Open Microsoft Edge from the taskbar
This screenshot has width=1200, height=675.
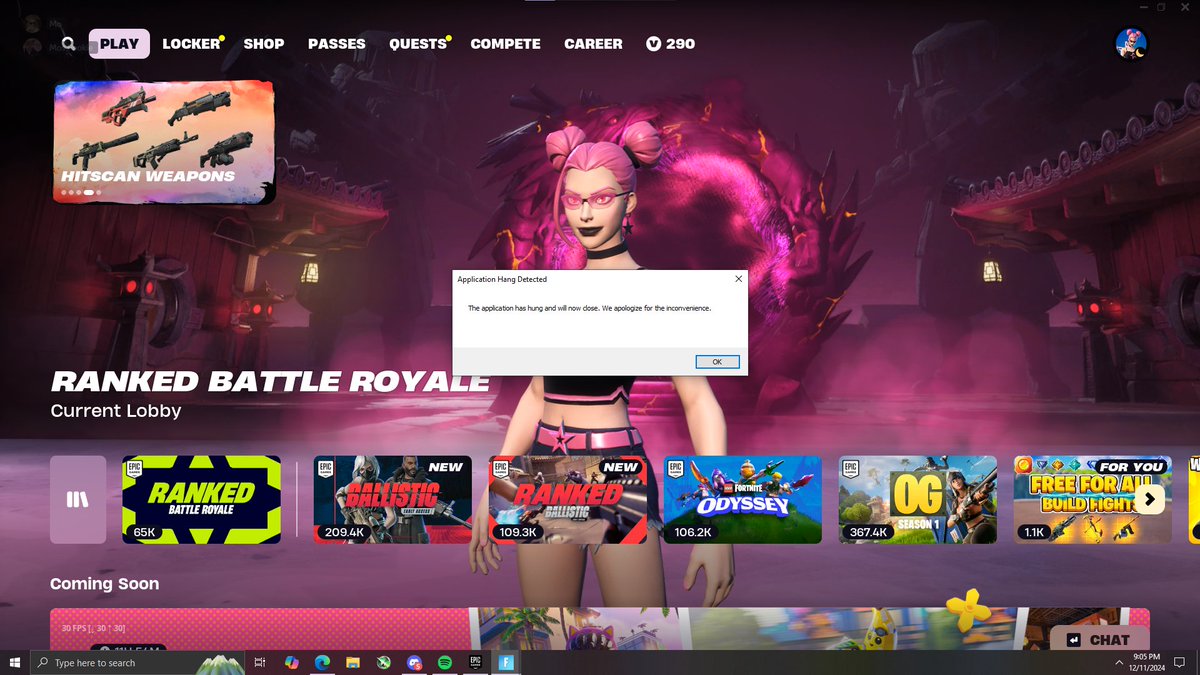click(x=322, y=663)
